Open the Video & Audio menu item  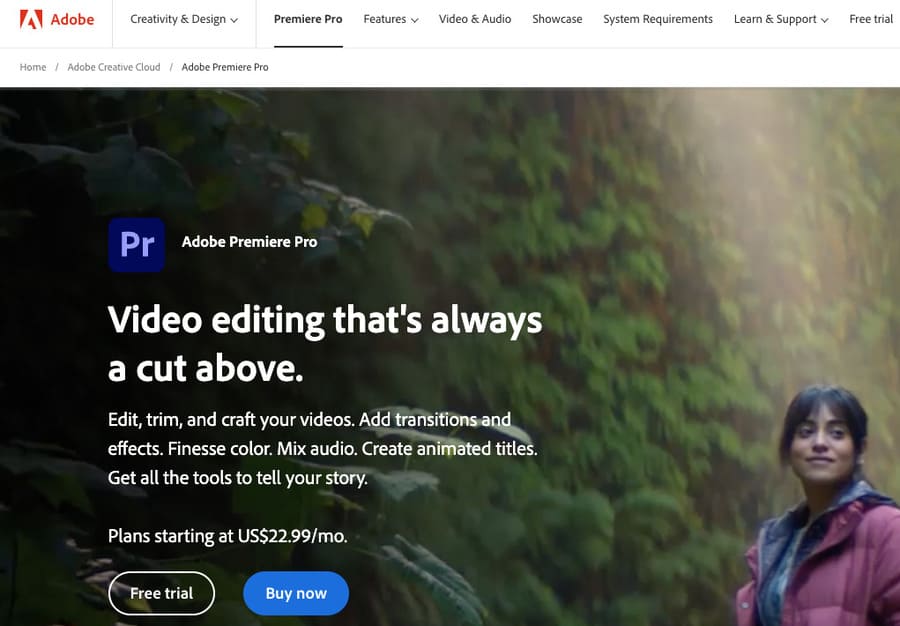click(474, 18)
